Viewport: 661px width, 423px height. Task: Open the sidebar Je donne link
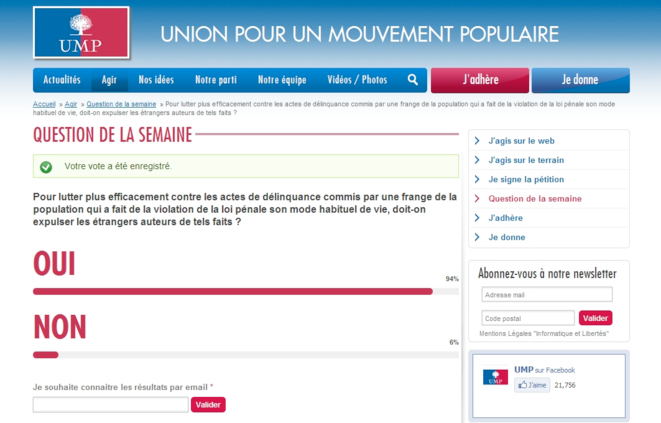click(x=507, y=237)
